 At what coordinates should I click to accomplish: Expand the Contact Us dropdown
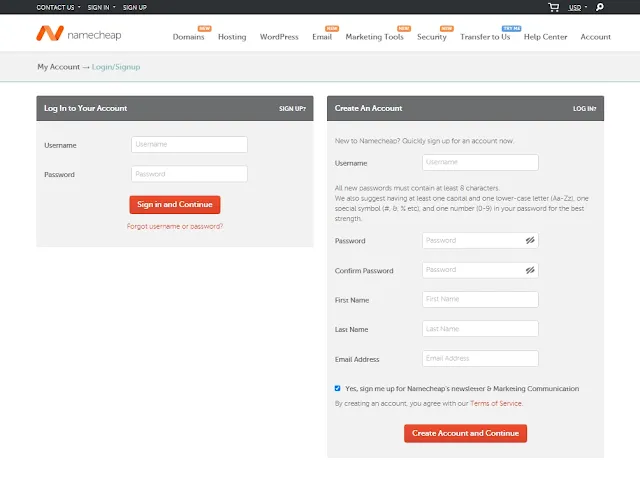click(58, 7)
